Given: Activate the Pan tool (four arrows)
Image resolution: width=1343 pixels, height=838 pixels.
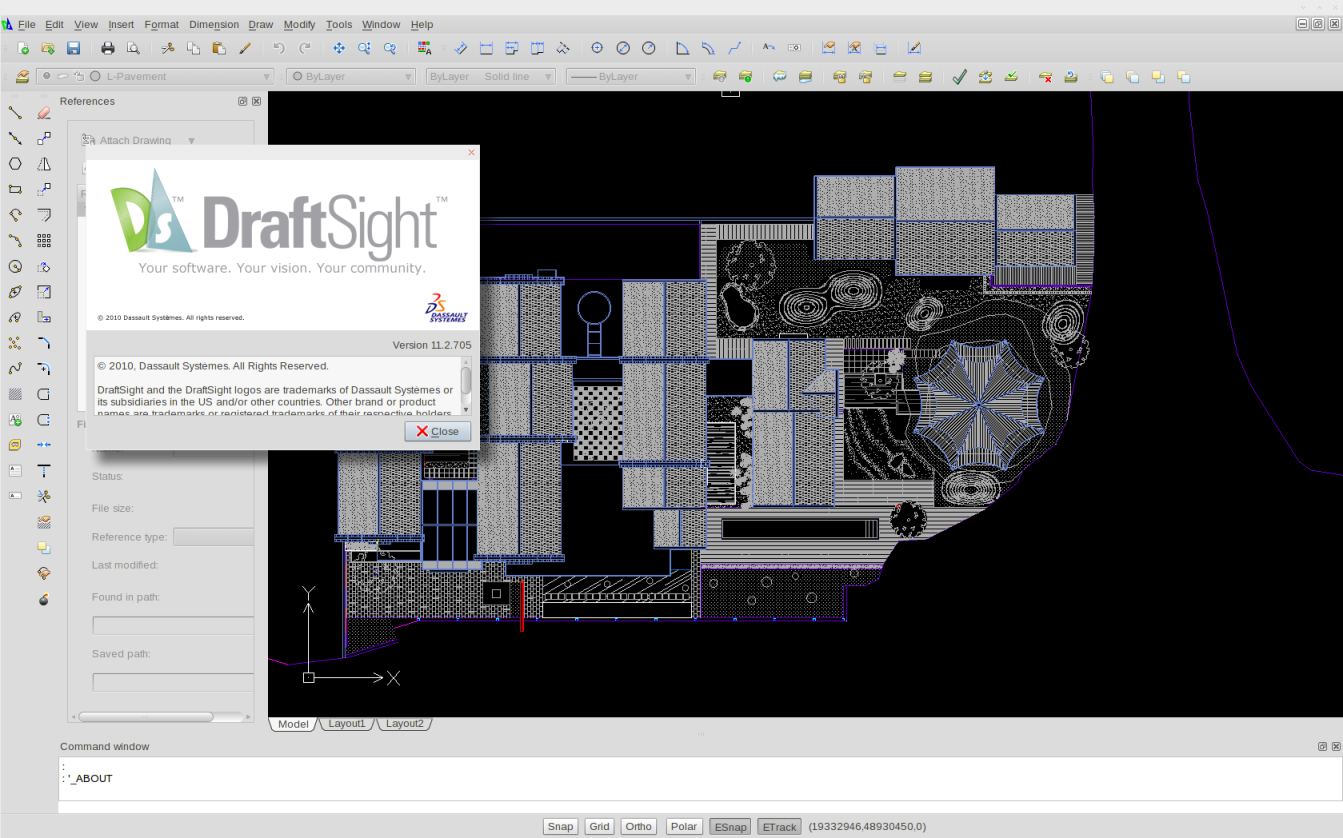Looking at the screenshot, I should [x=339, y=48].
